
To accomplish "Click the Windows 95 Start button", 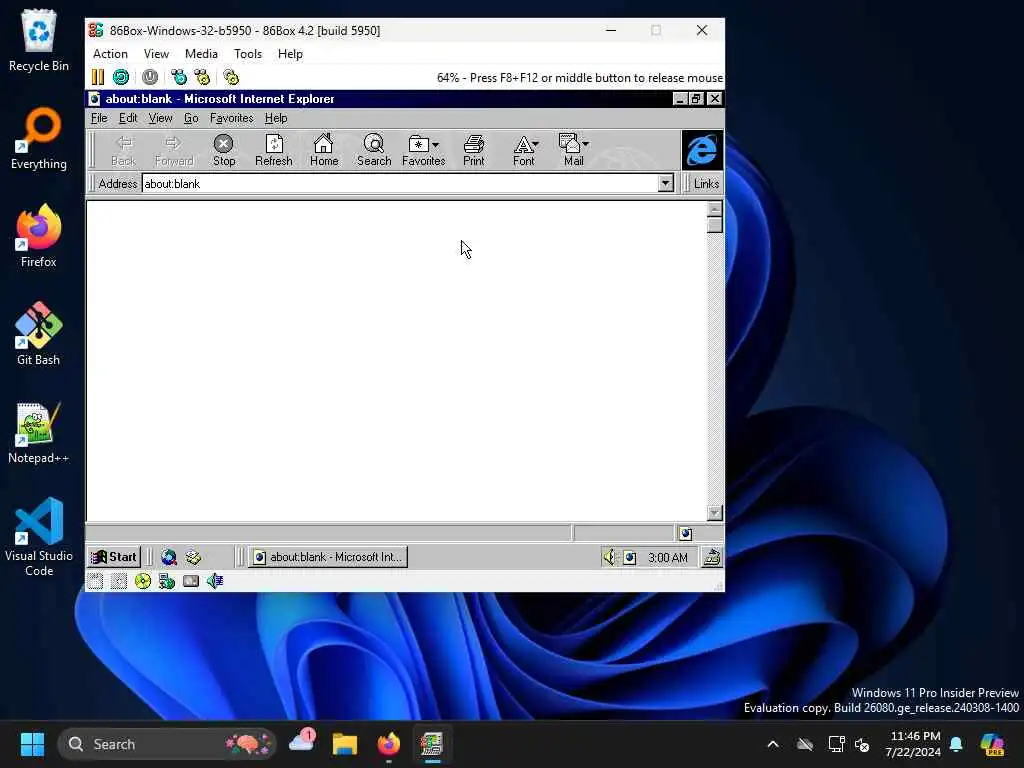I will point(114,557).
